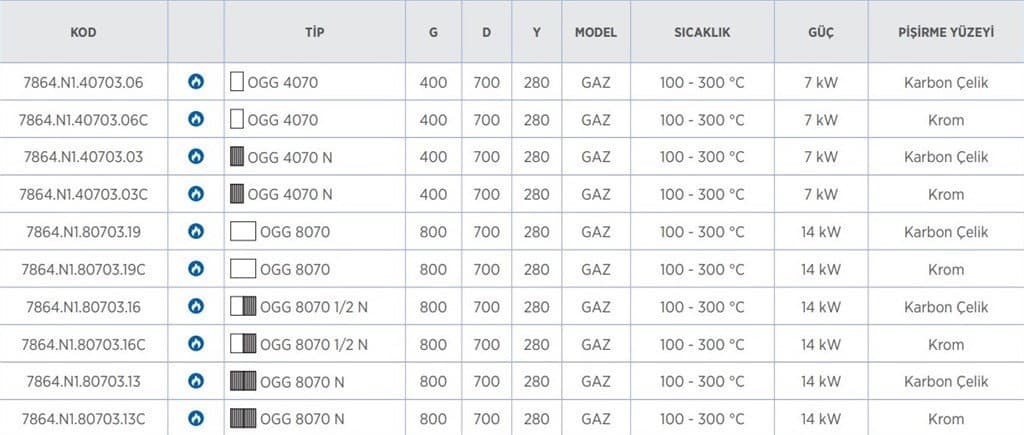Select the fully grooved plate icon for 7864.N1.80703.13
The width and height of the screenshot is (1024, 435).
click(243, 381)
